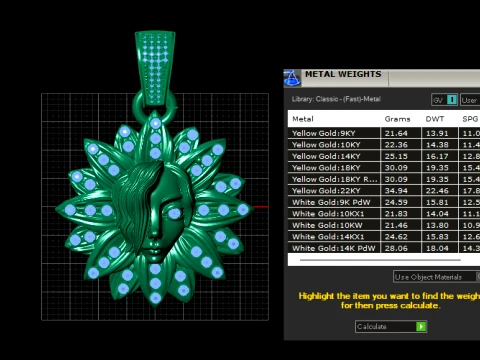Click the jump ring connecting the bail

coord(154,106)
